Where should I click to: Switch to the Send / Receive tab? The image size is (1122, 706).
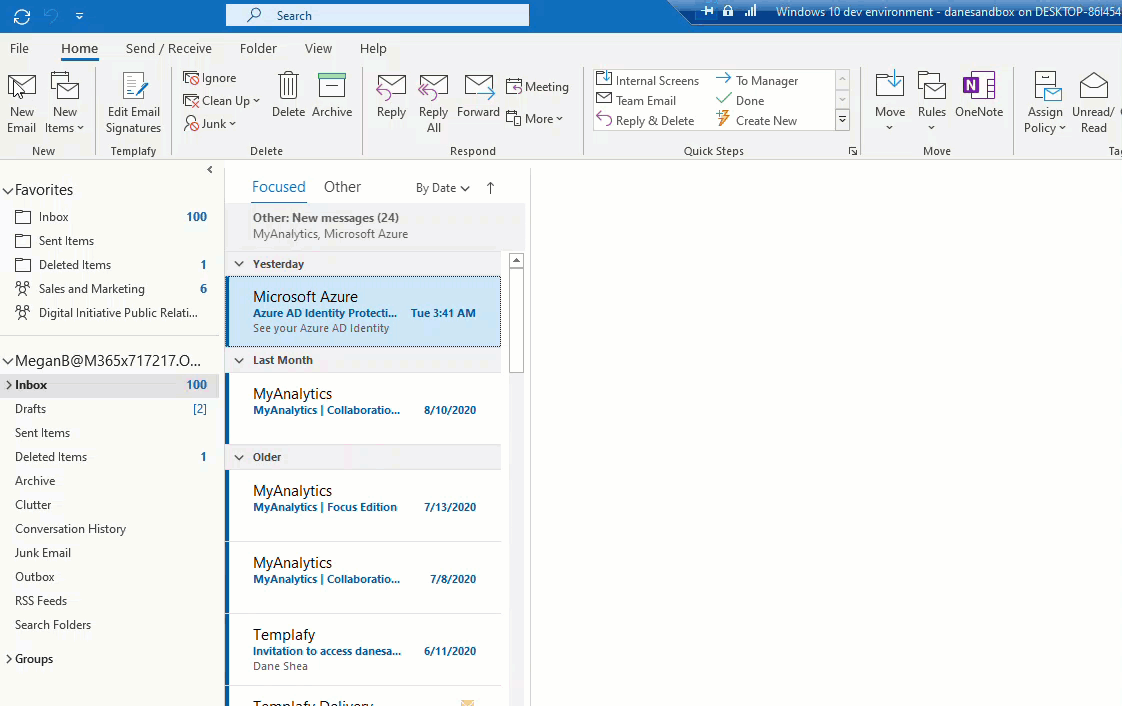(x=169, y=49)
